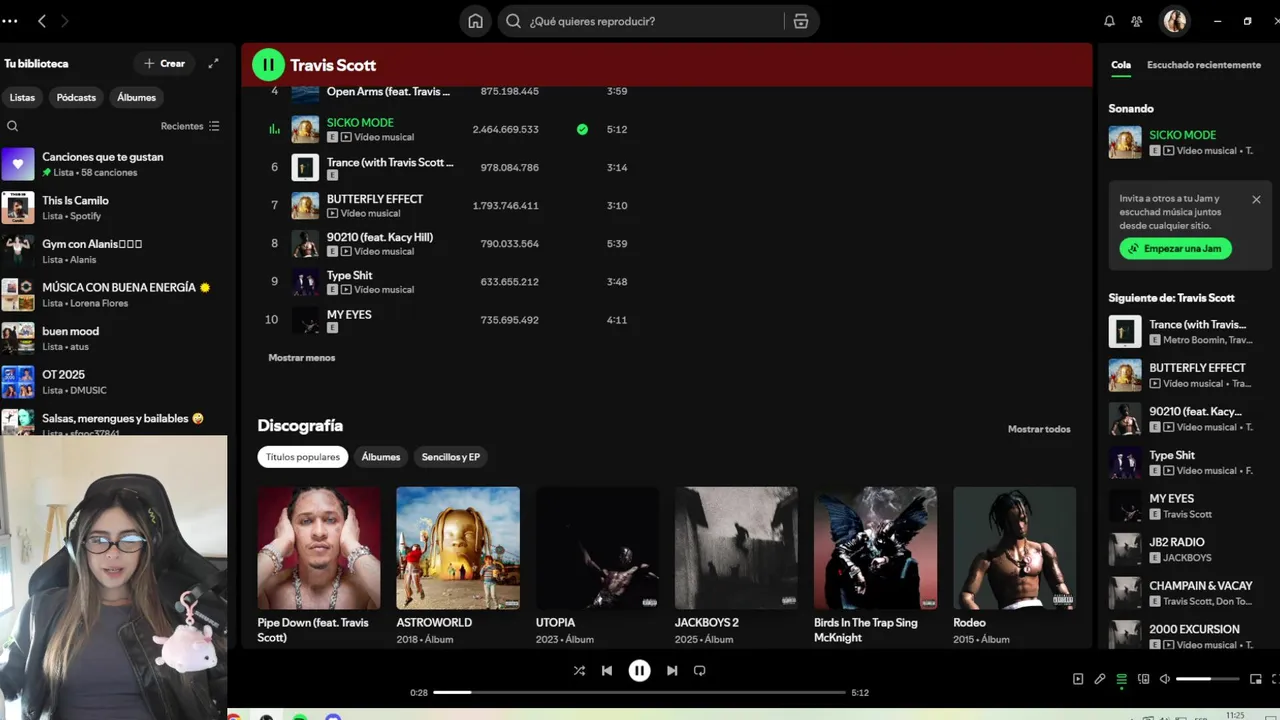Toggle the queue panel icon
This screenshot has height=720, width=1280.
click(1122, 679)
